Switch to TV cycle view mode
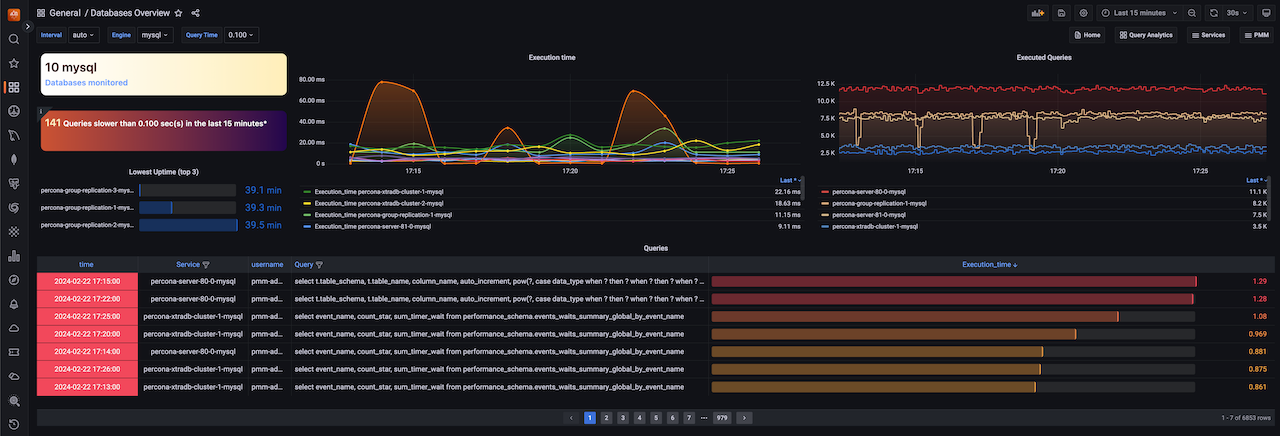 tap(1264, 13)
